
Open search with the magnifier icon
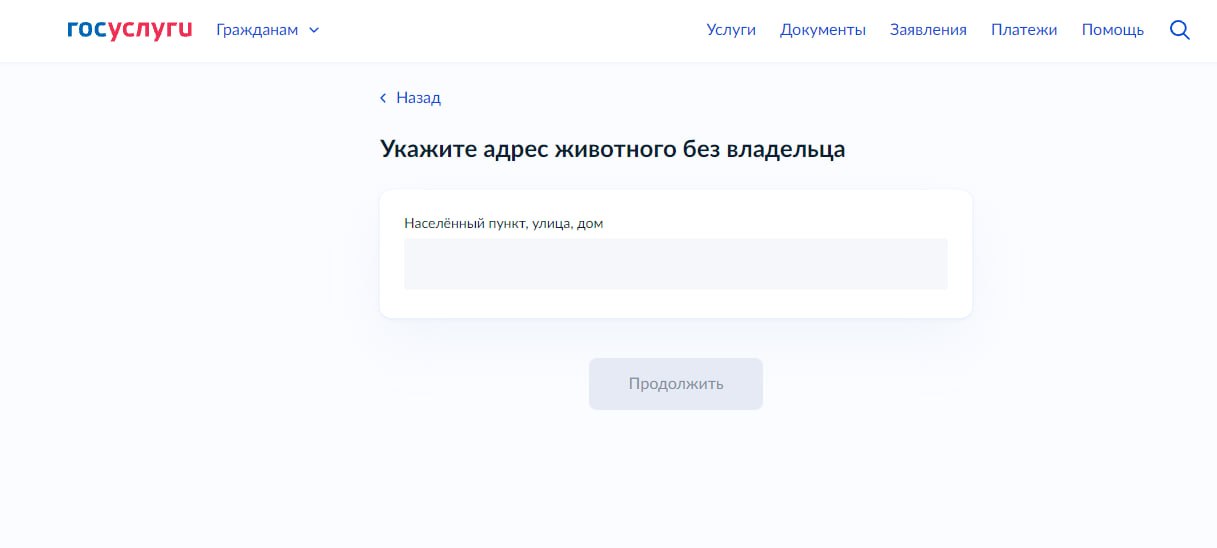(1179, 30)
